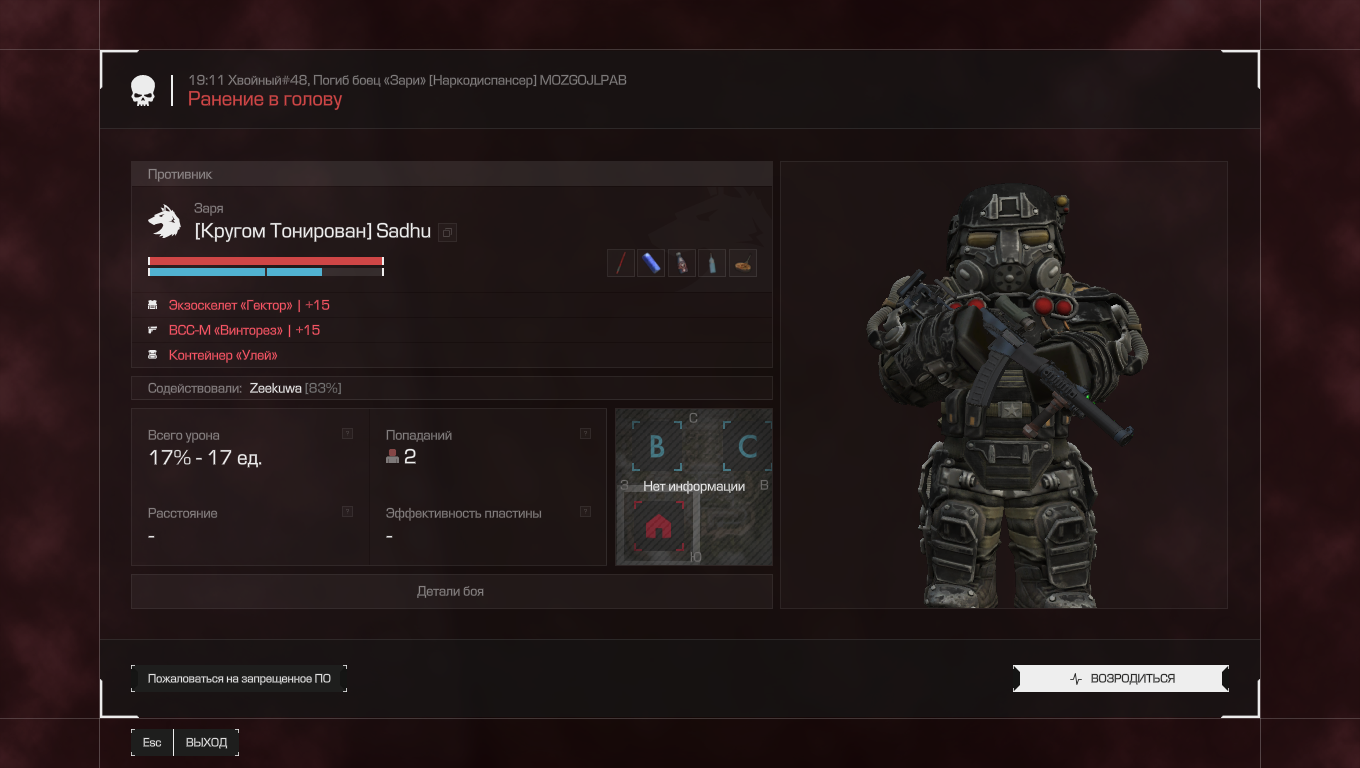Screen dimensions: 1360x768
Task: Click the Заря wolf faction emblem
Action: (x=164, y=221)
